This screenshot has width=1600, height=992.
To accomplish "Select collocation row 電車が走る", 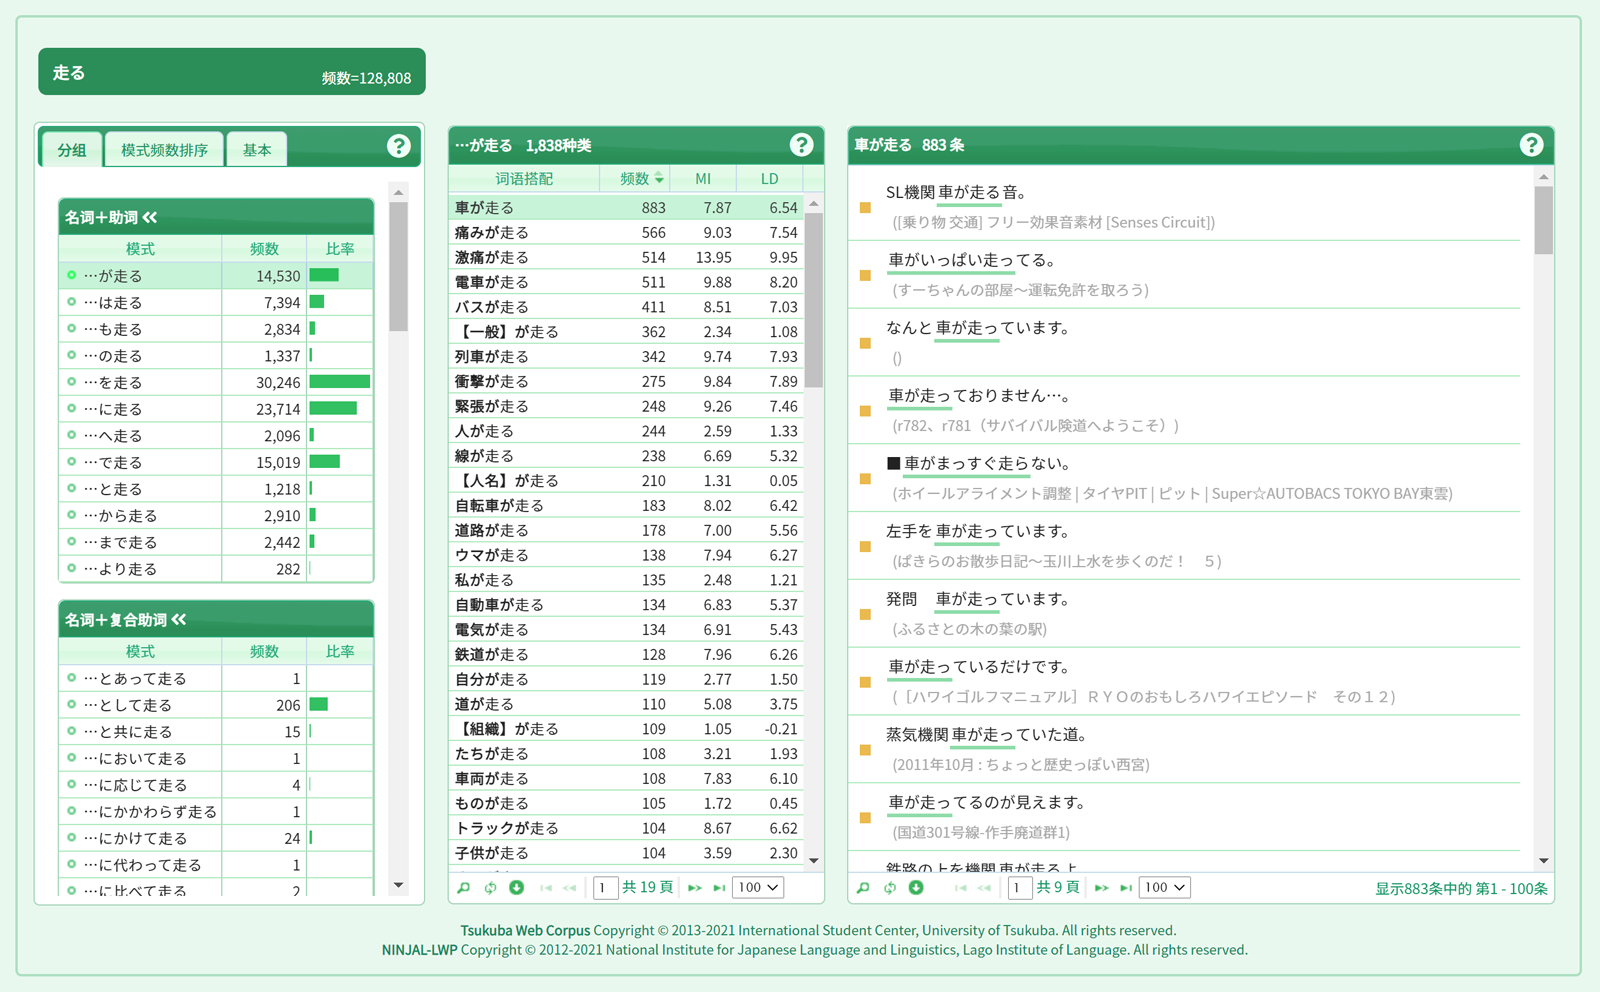I will [x=626, y=282].
